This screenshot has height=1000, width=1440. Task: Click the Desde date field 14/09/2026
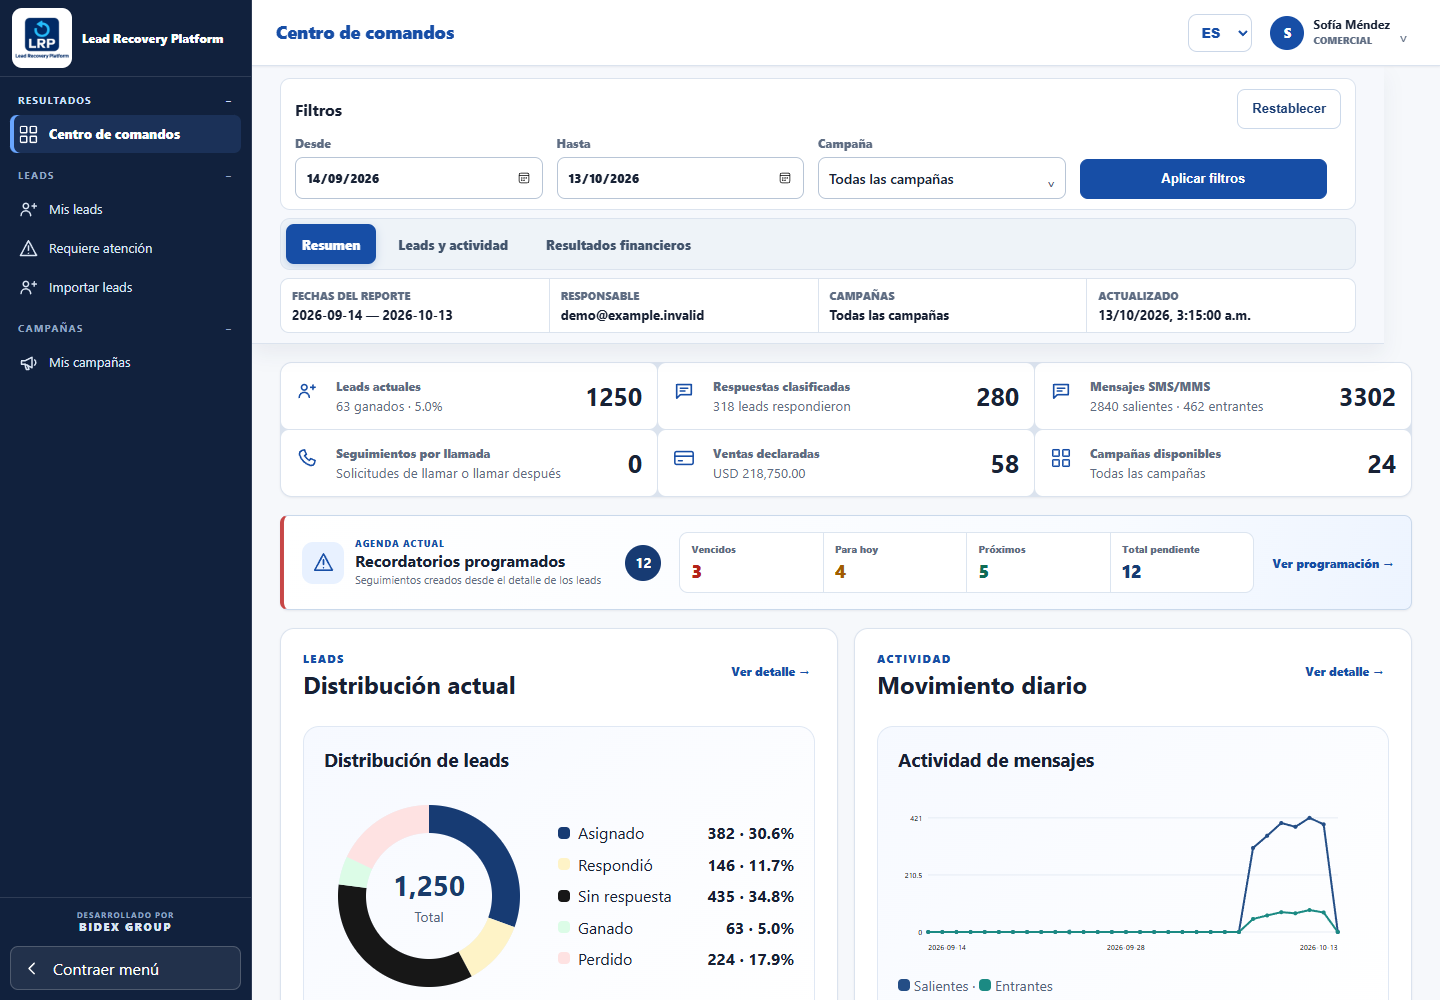pos(418,178)
